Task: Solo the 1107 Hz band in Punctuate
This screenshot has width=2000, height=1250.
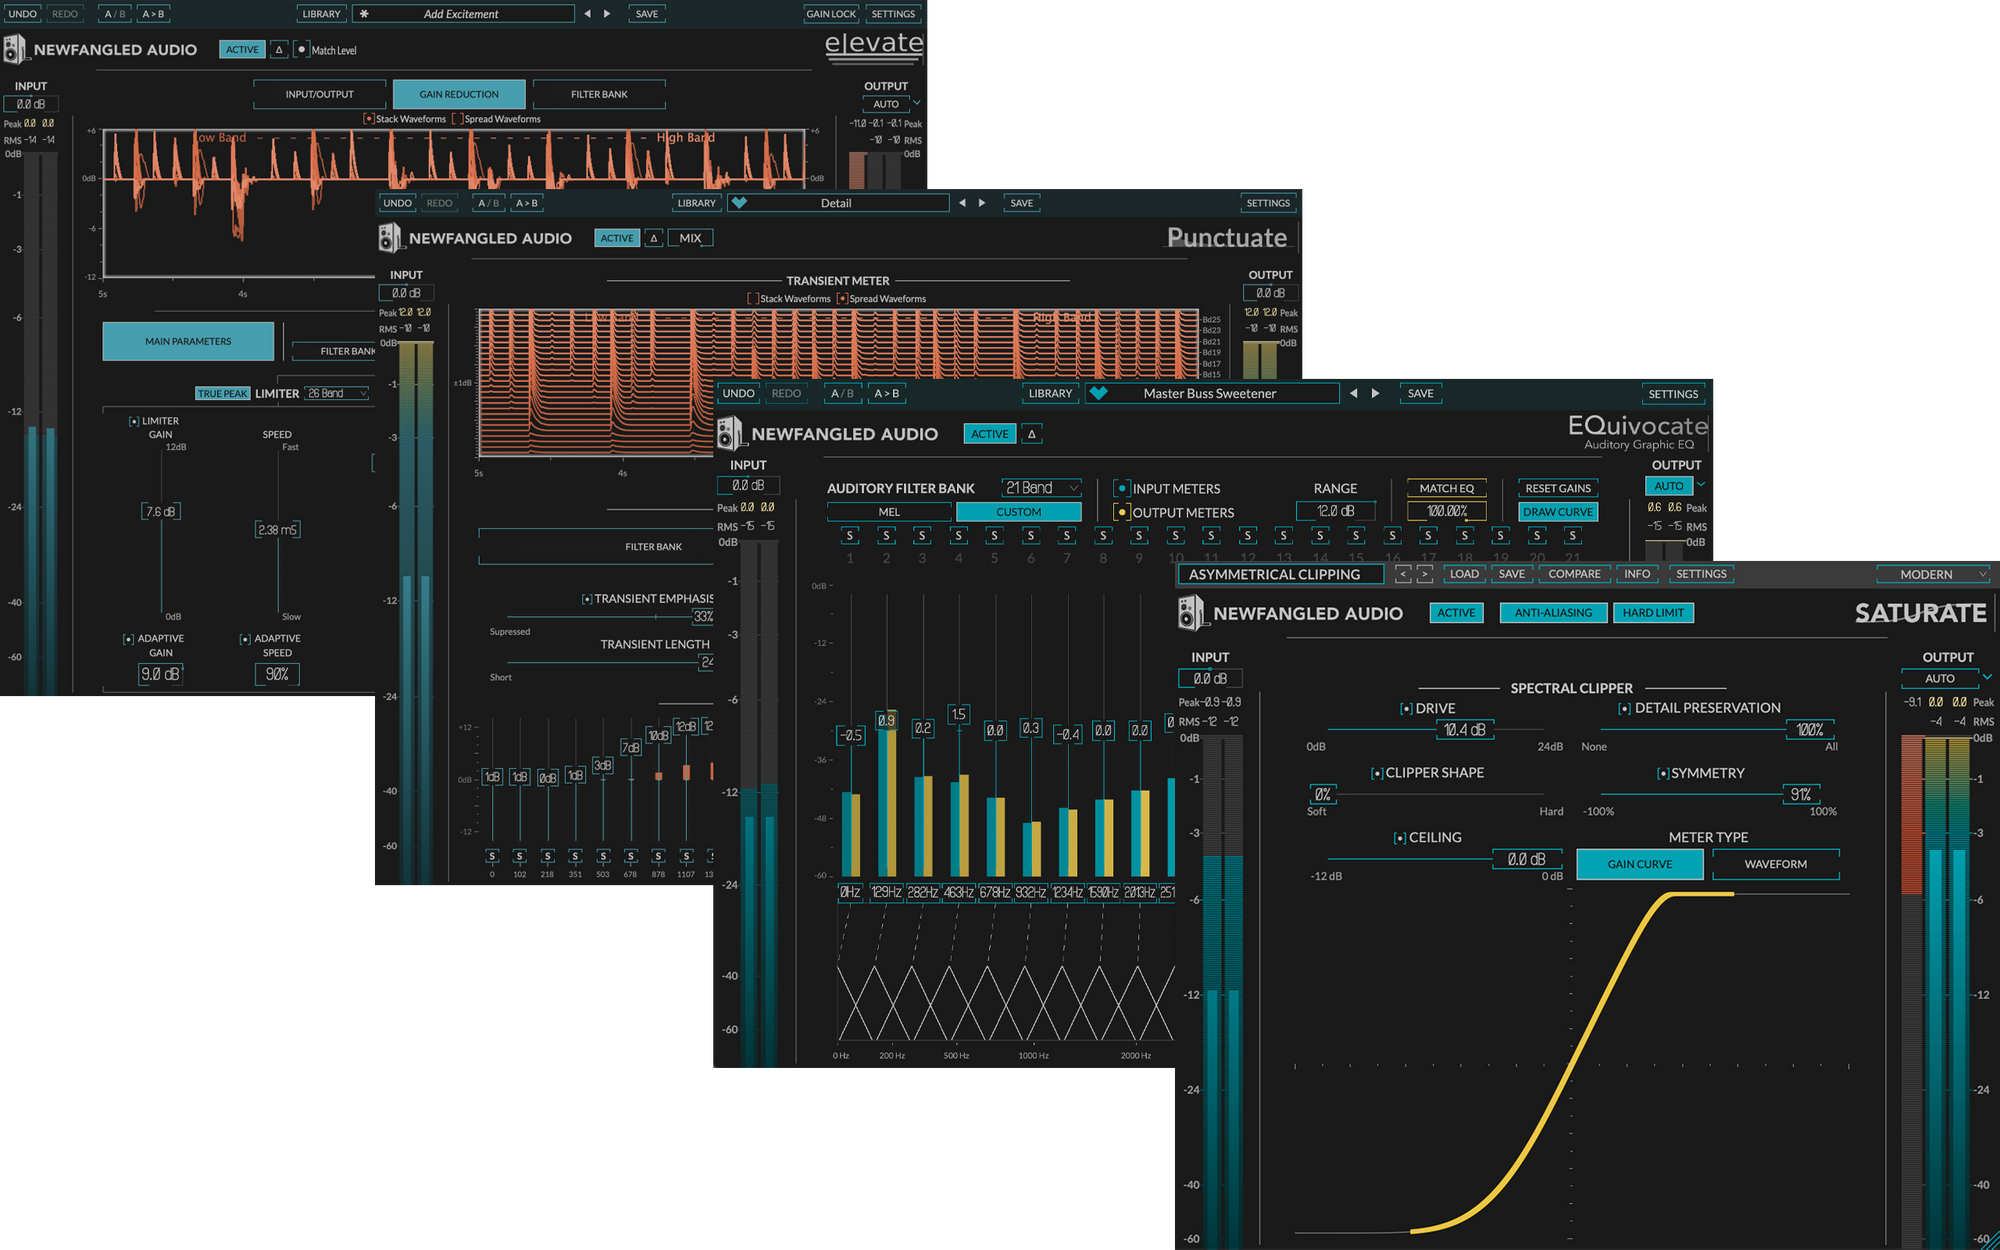Action: tap(686, 856)
